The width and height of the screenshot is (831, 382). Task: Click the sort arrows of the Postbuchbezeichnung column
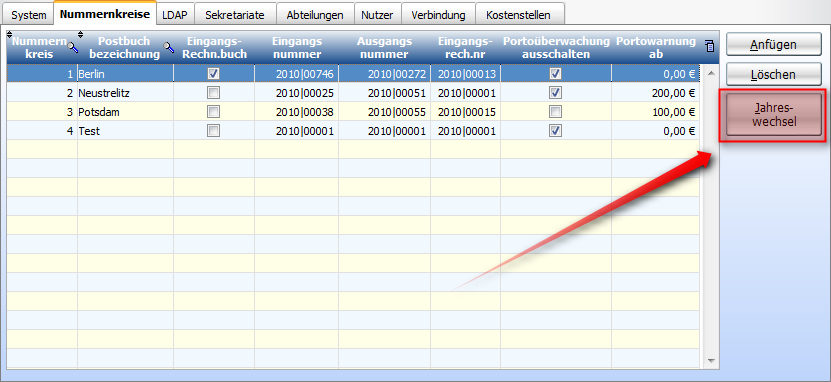[x=81, y=35]
